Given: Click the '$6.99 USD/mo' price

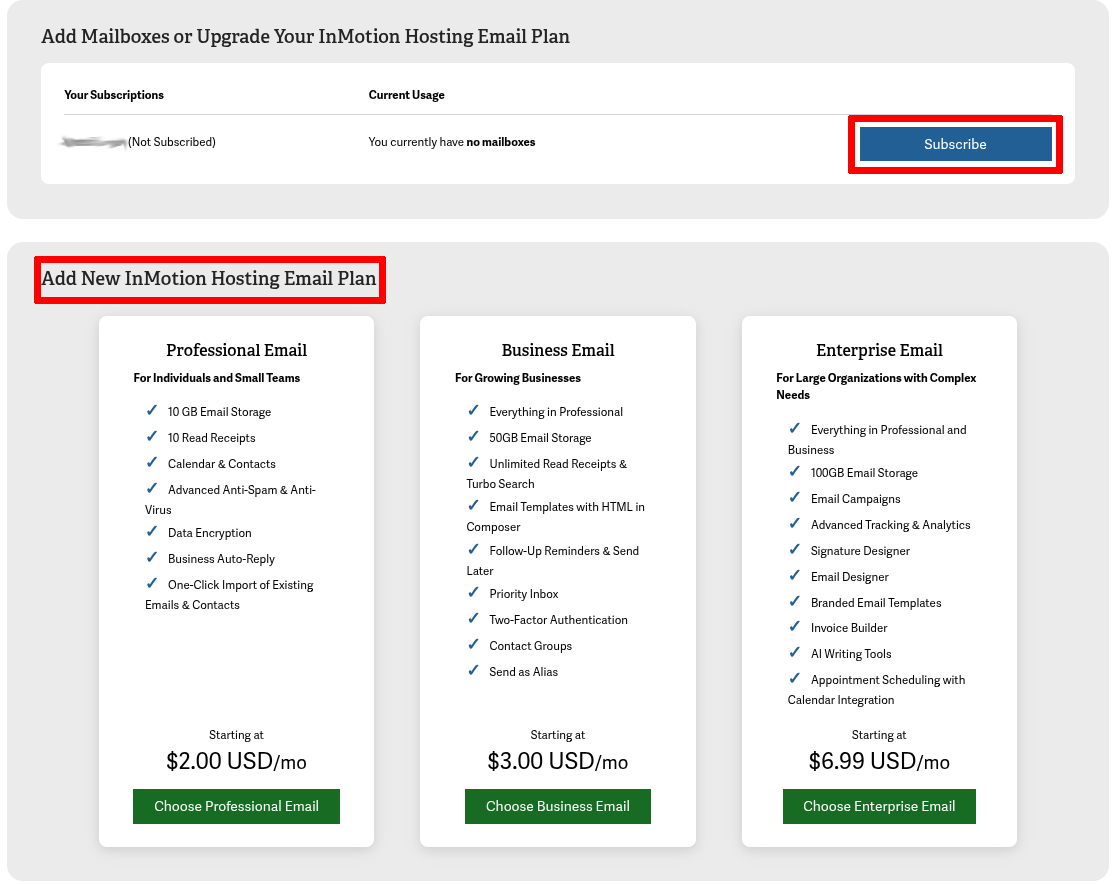Looking at the screenshot, I should [x=879, y=761].
